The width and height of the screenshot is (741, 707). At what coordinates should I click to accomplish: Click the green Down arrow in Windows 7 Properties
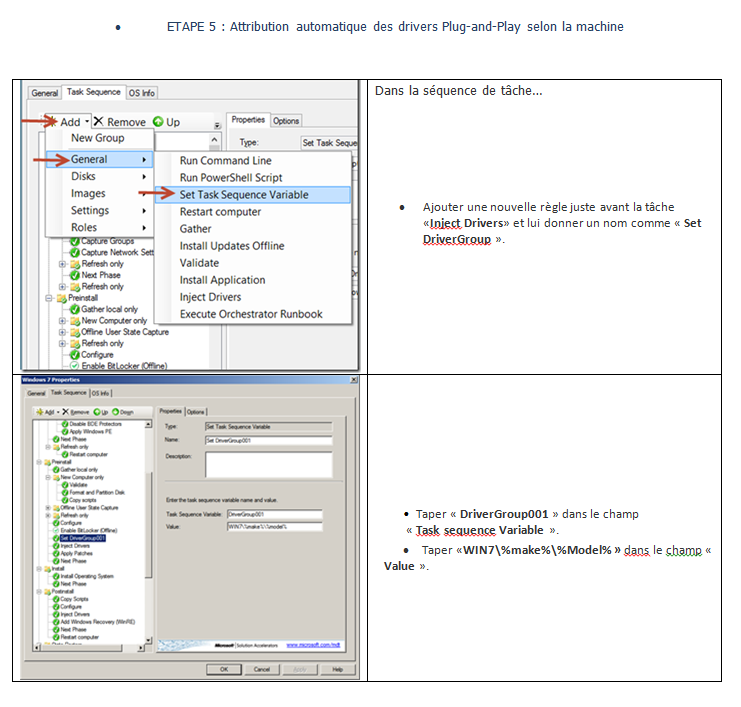point(115,412)
